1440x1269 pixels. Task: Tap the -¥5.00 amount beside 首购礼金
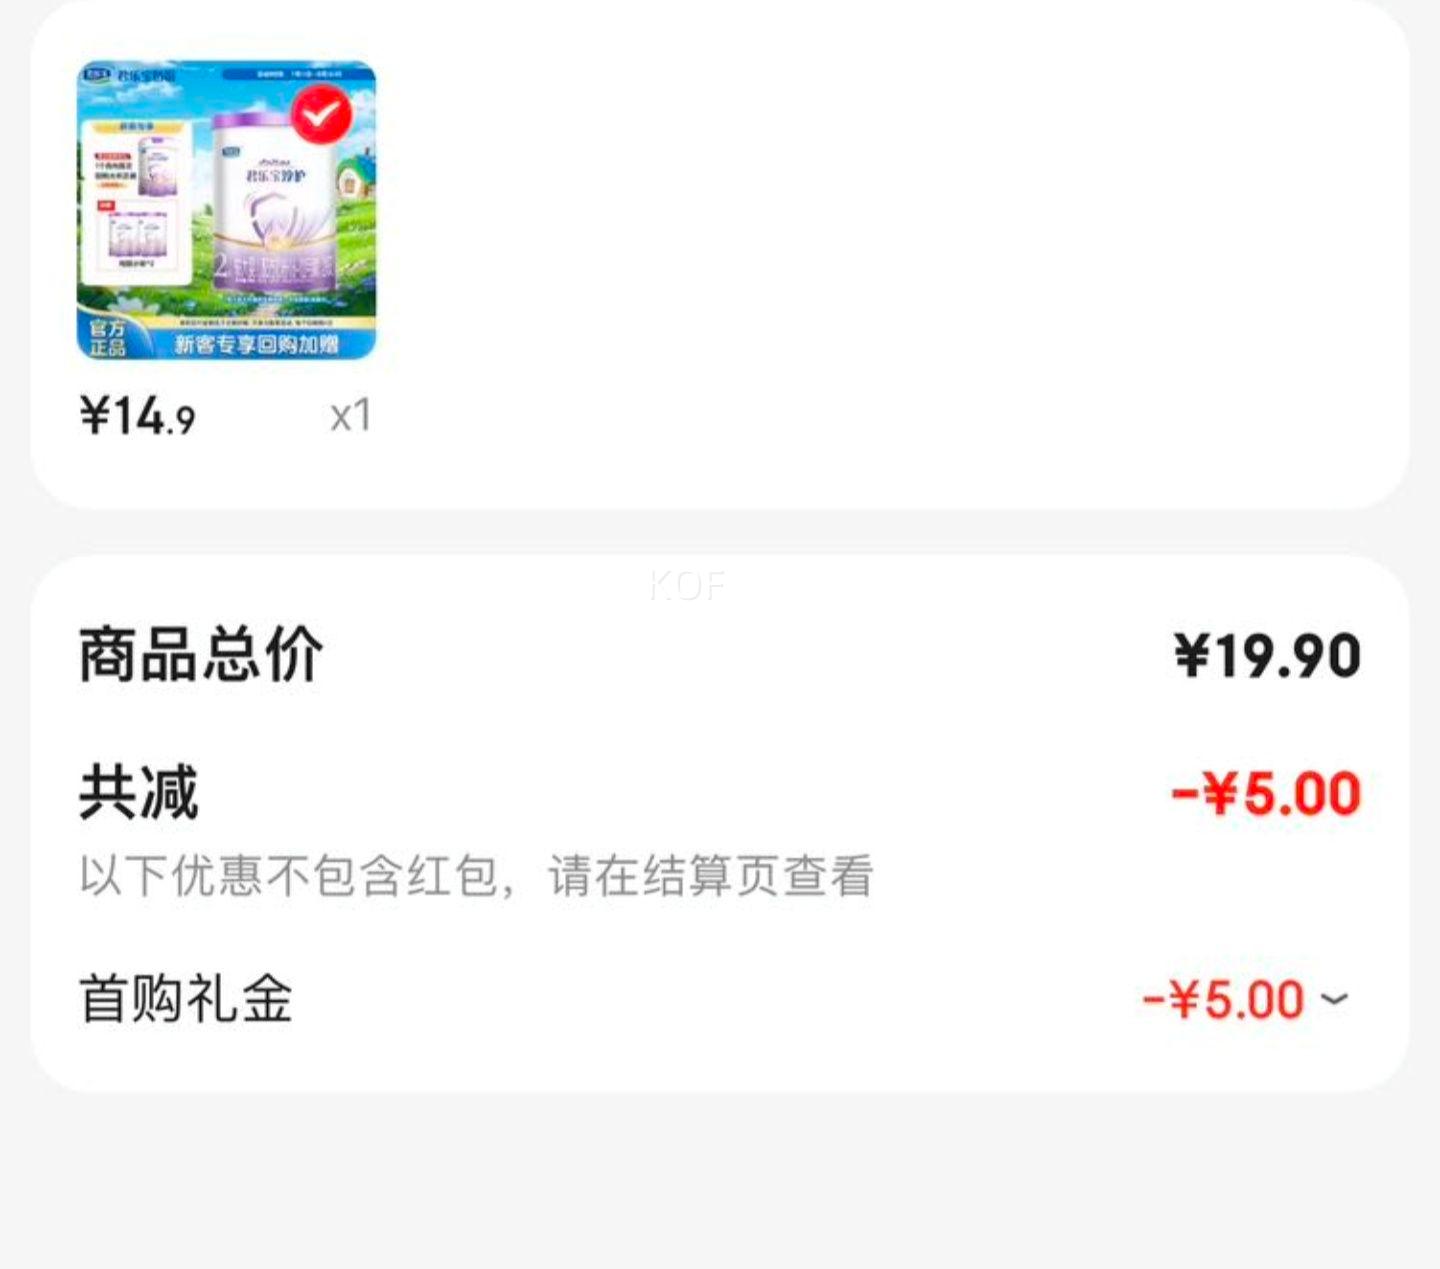[x=1224, y=999]
